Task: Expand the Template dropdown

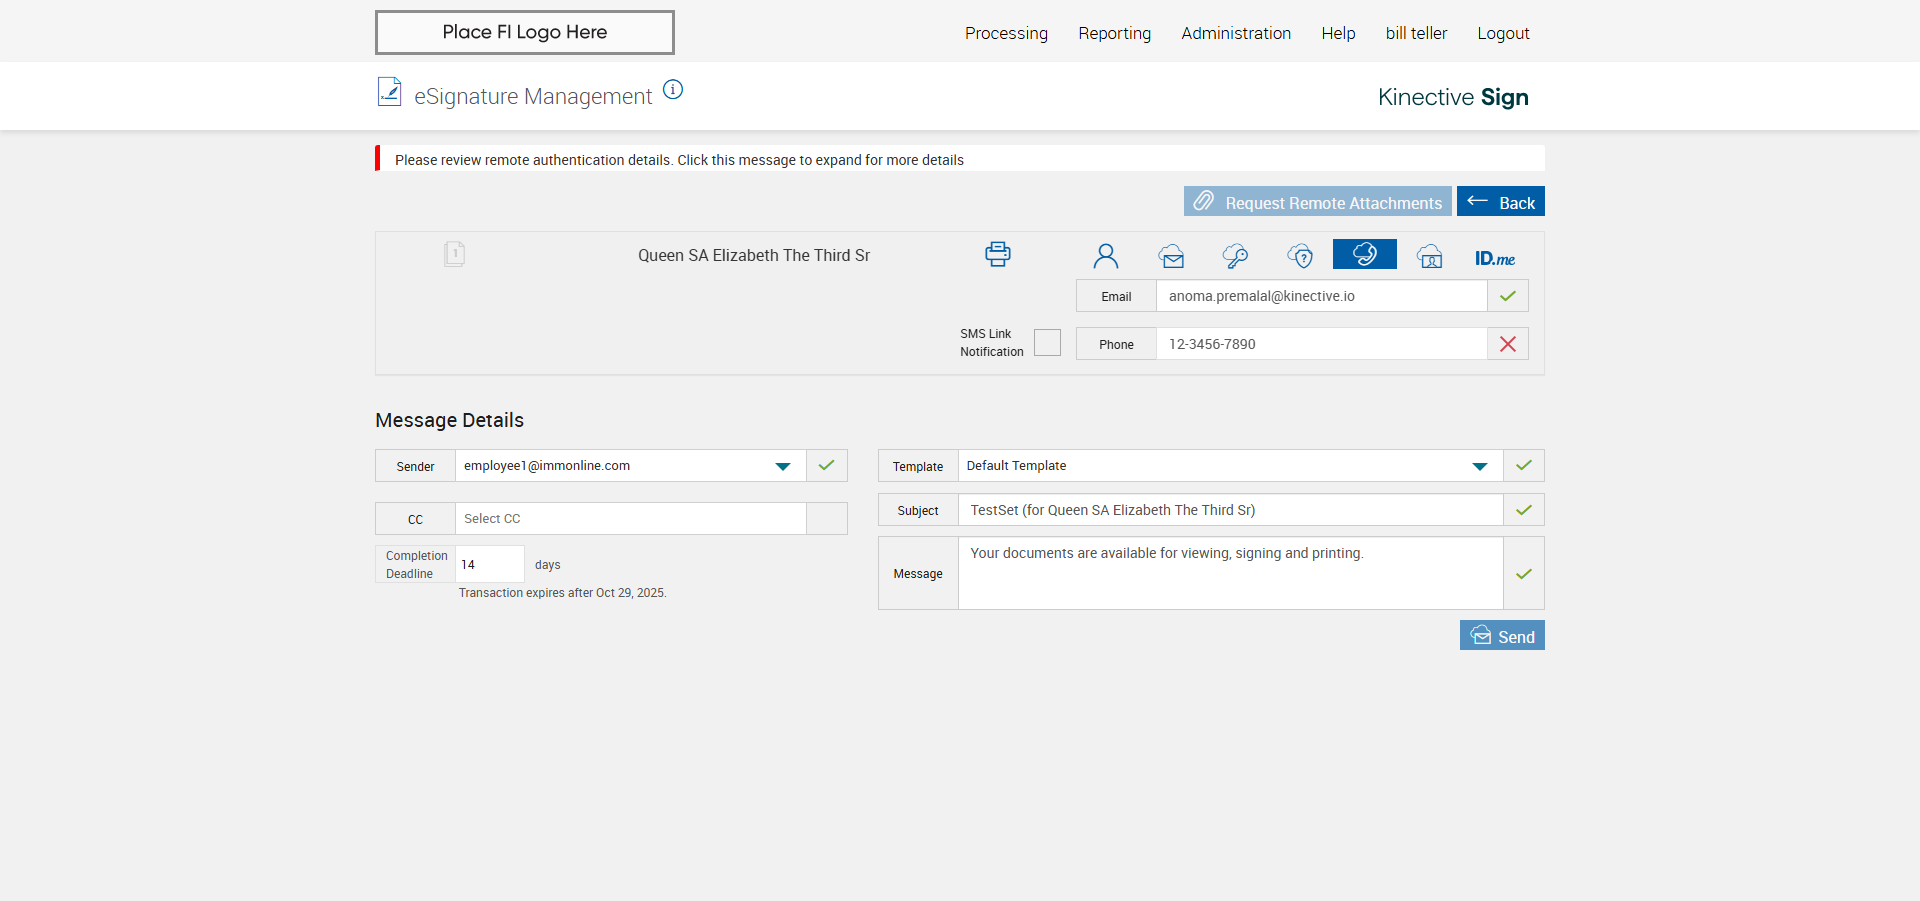Action: (x=1479, y=466)
